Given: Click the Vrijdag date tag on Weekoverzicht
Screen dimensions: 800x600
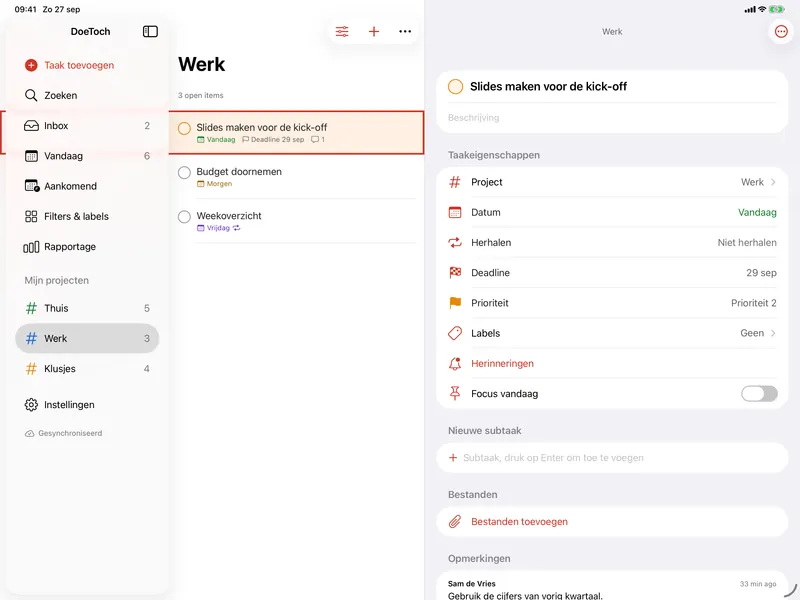Looking at the screenshot, I should tap(218, 228).
